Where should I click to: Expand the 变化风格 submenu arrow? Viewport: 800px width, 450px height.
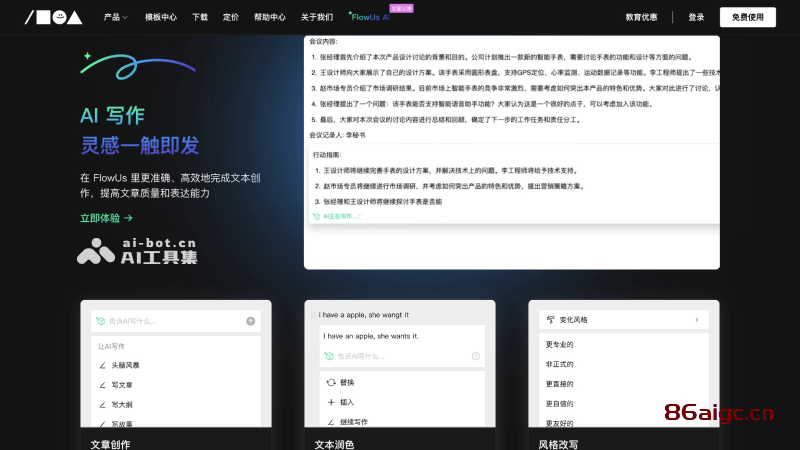pos(697,320)
